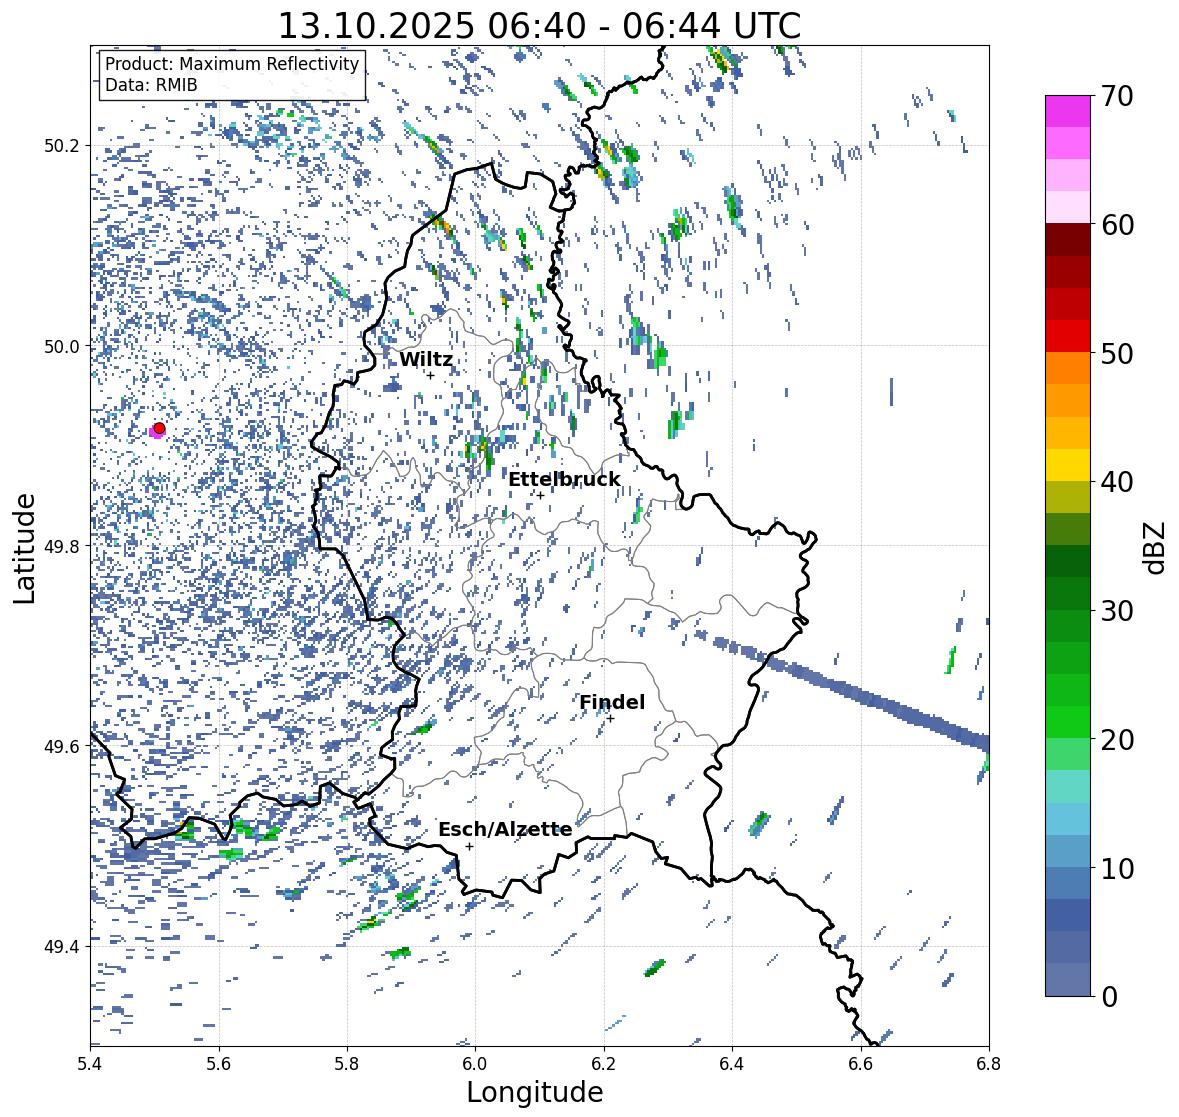Click the dark green 30 dBZ colorbar segment
1179x1117 pixels.
tap(1068, 593)
